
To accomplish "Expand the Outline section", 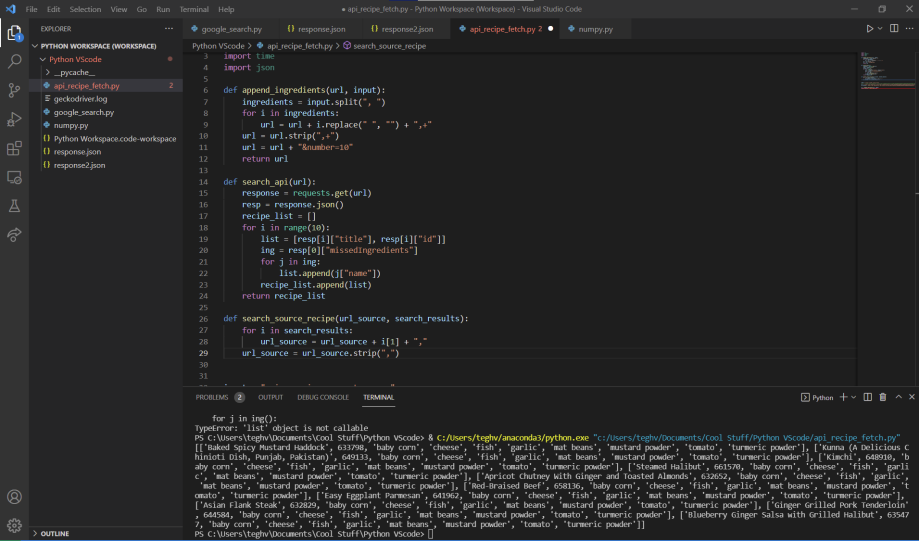I will 56,534.
